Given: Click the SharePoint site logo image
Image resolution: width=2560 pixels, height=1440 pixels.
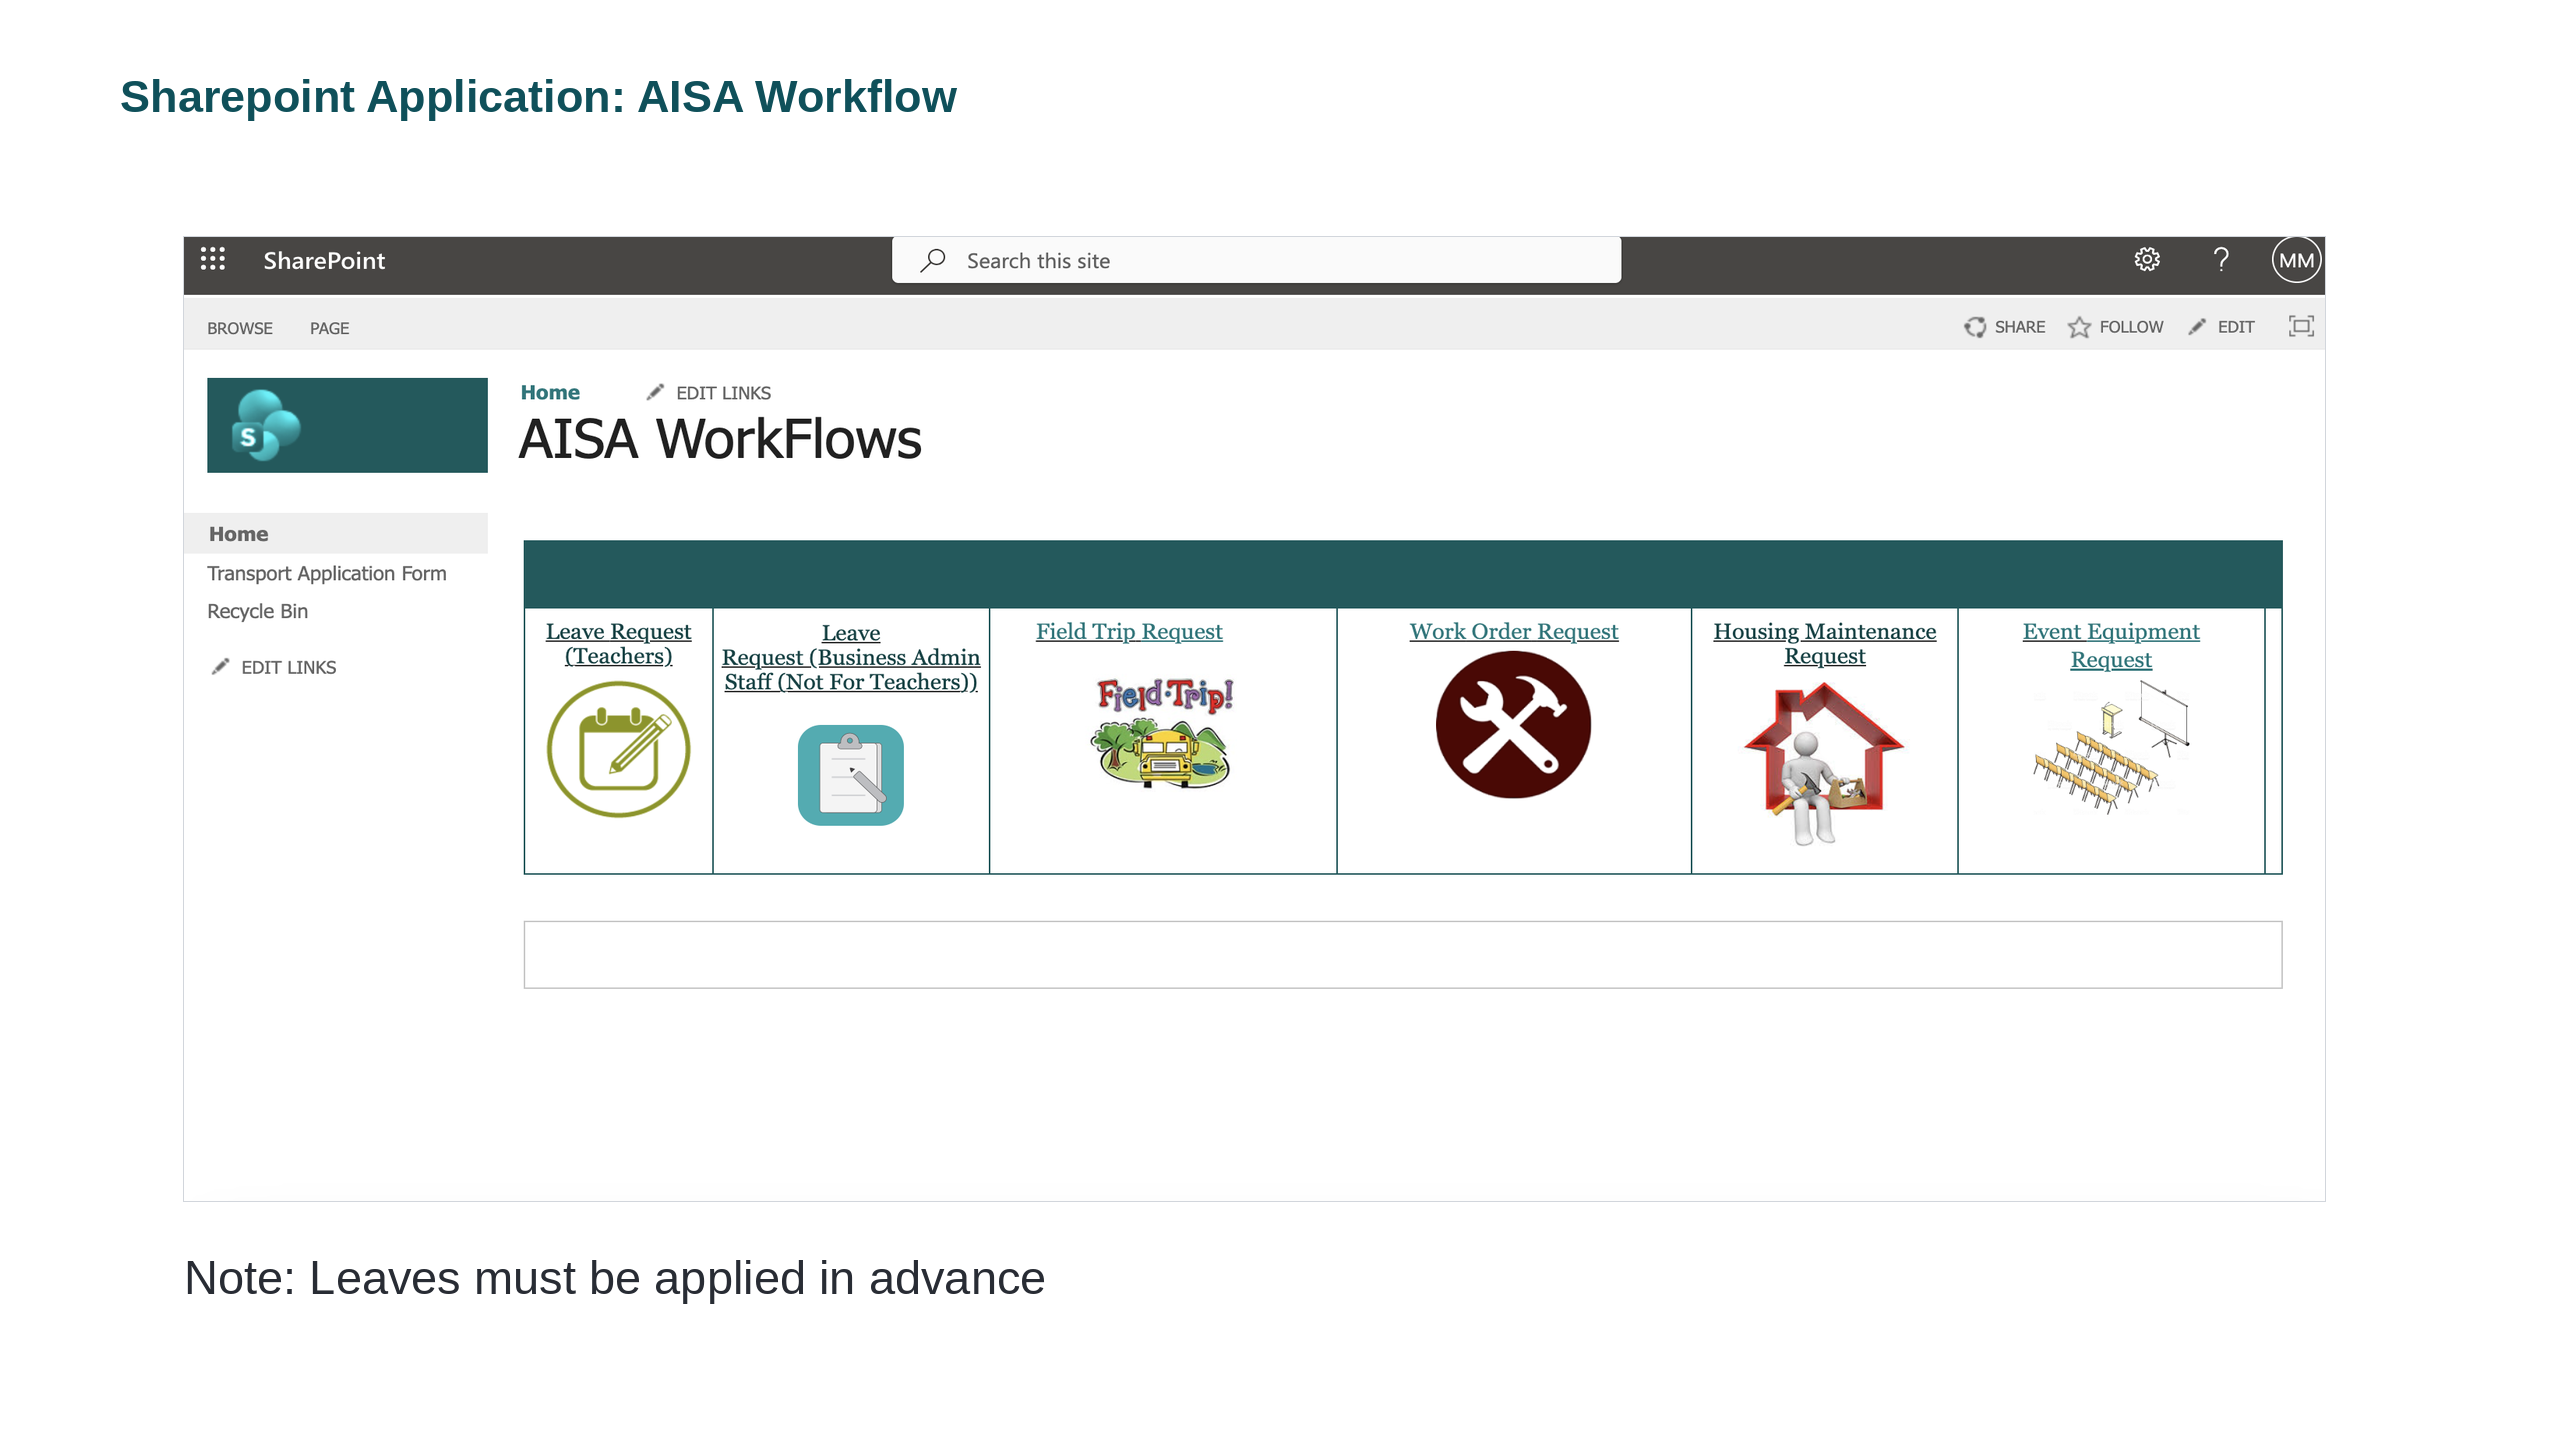Looking at the screenshot, I should click(347, 425).
